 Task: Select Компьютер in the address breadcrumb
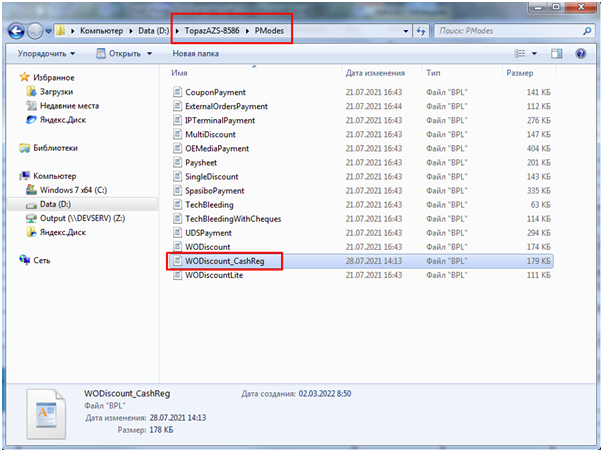coord(102,31)
